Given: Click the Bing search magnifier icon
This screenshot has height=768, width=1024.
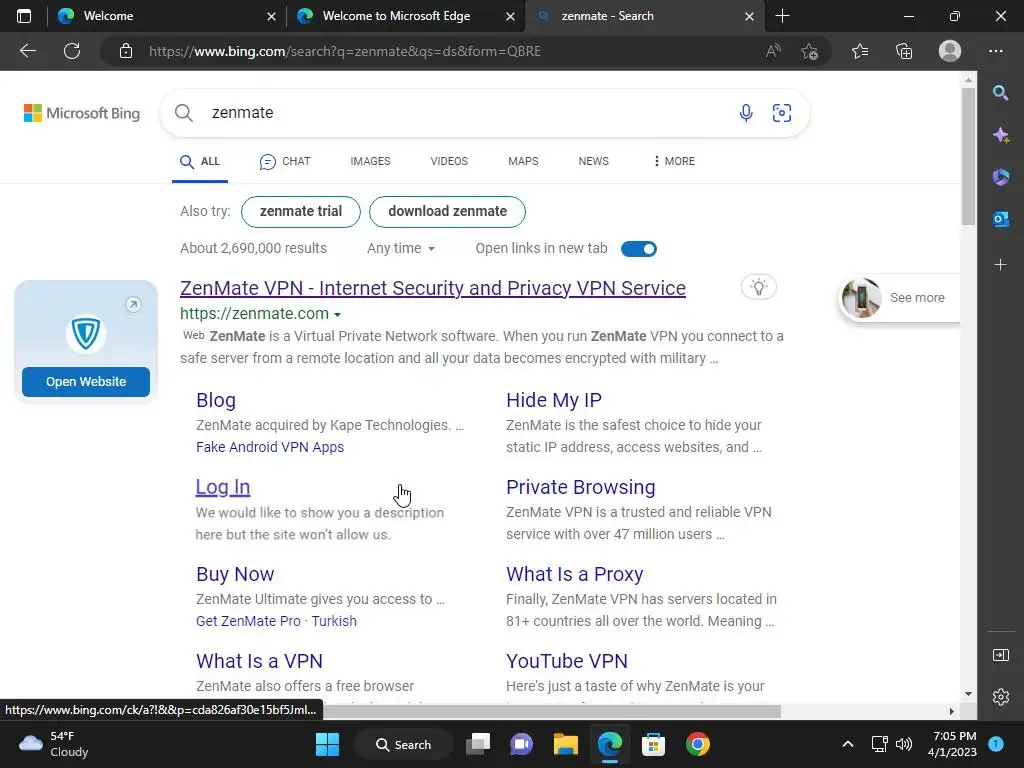Looking at the screenshot, I should coord(184,113).
